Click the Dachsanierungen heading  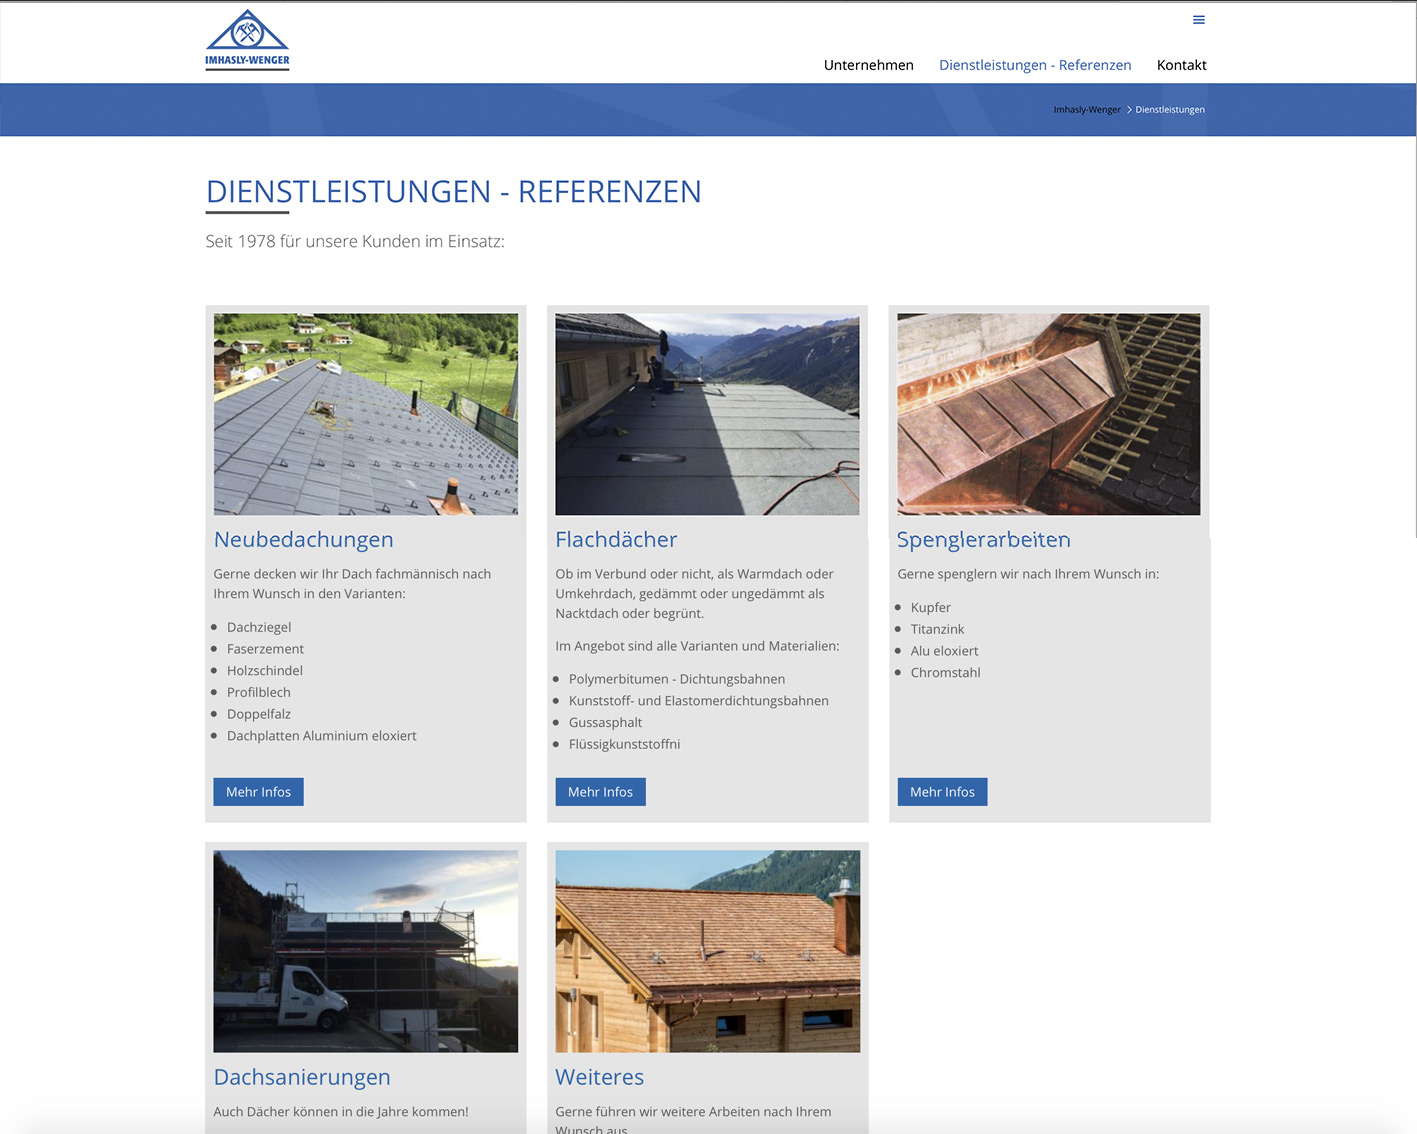[302, 1077]
